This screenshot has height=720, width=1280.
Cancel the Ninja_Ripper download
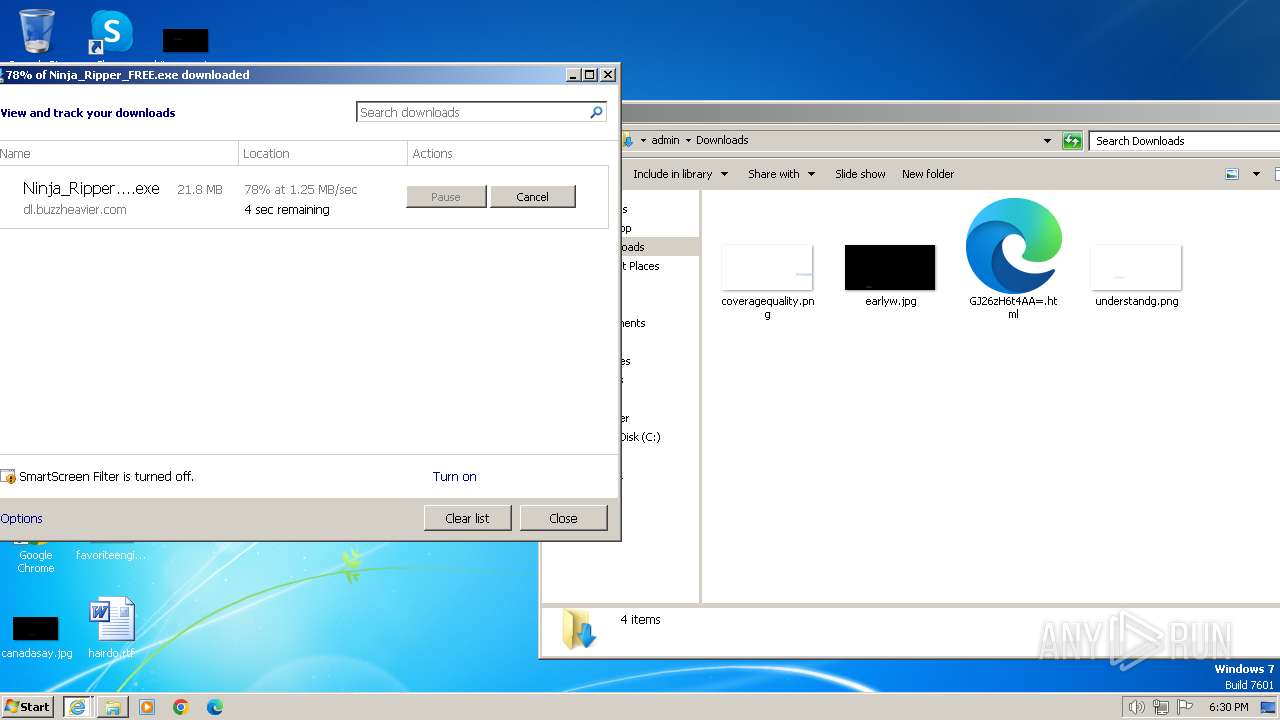[x=532, y=197]
